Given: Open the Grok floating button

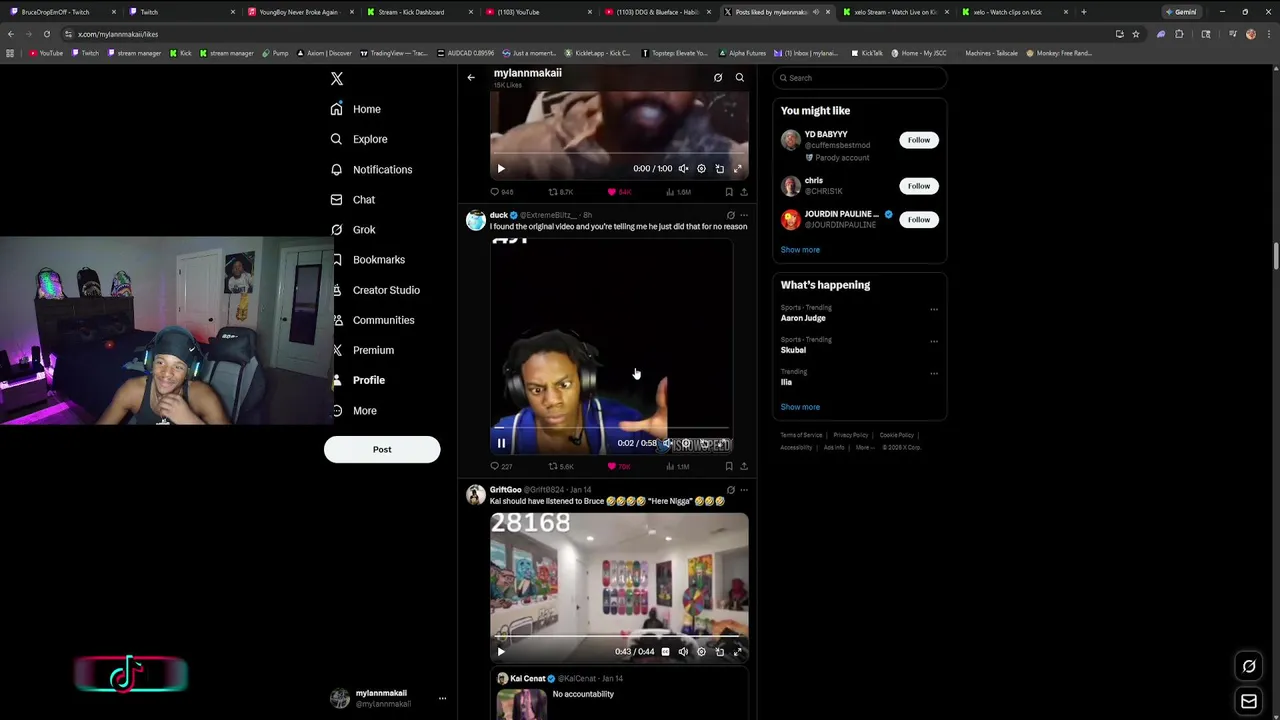Looking at the screenshot, I should click(1249, 666).
